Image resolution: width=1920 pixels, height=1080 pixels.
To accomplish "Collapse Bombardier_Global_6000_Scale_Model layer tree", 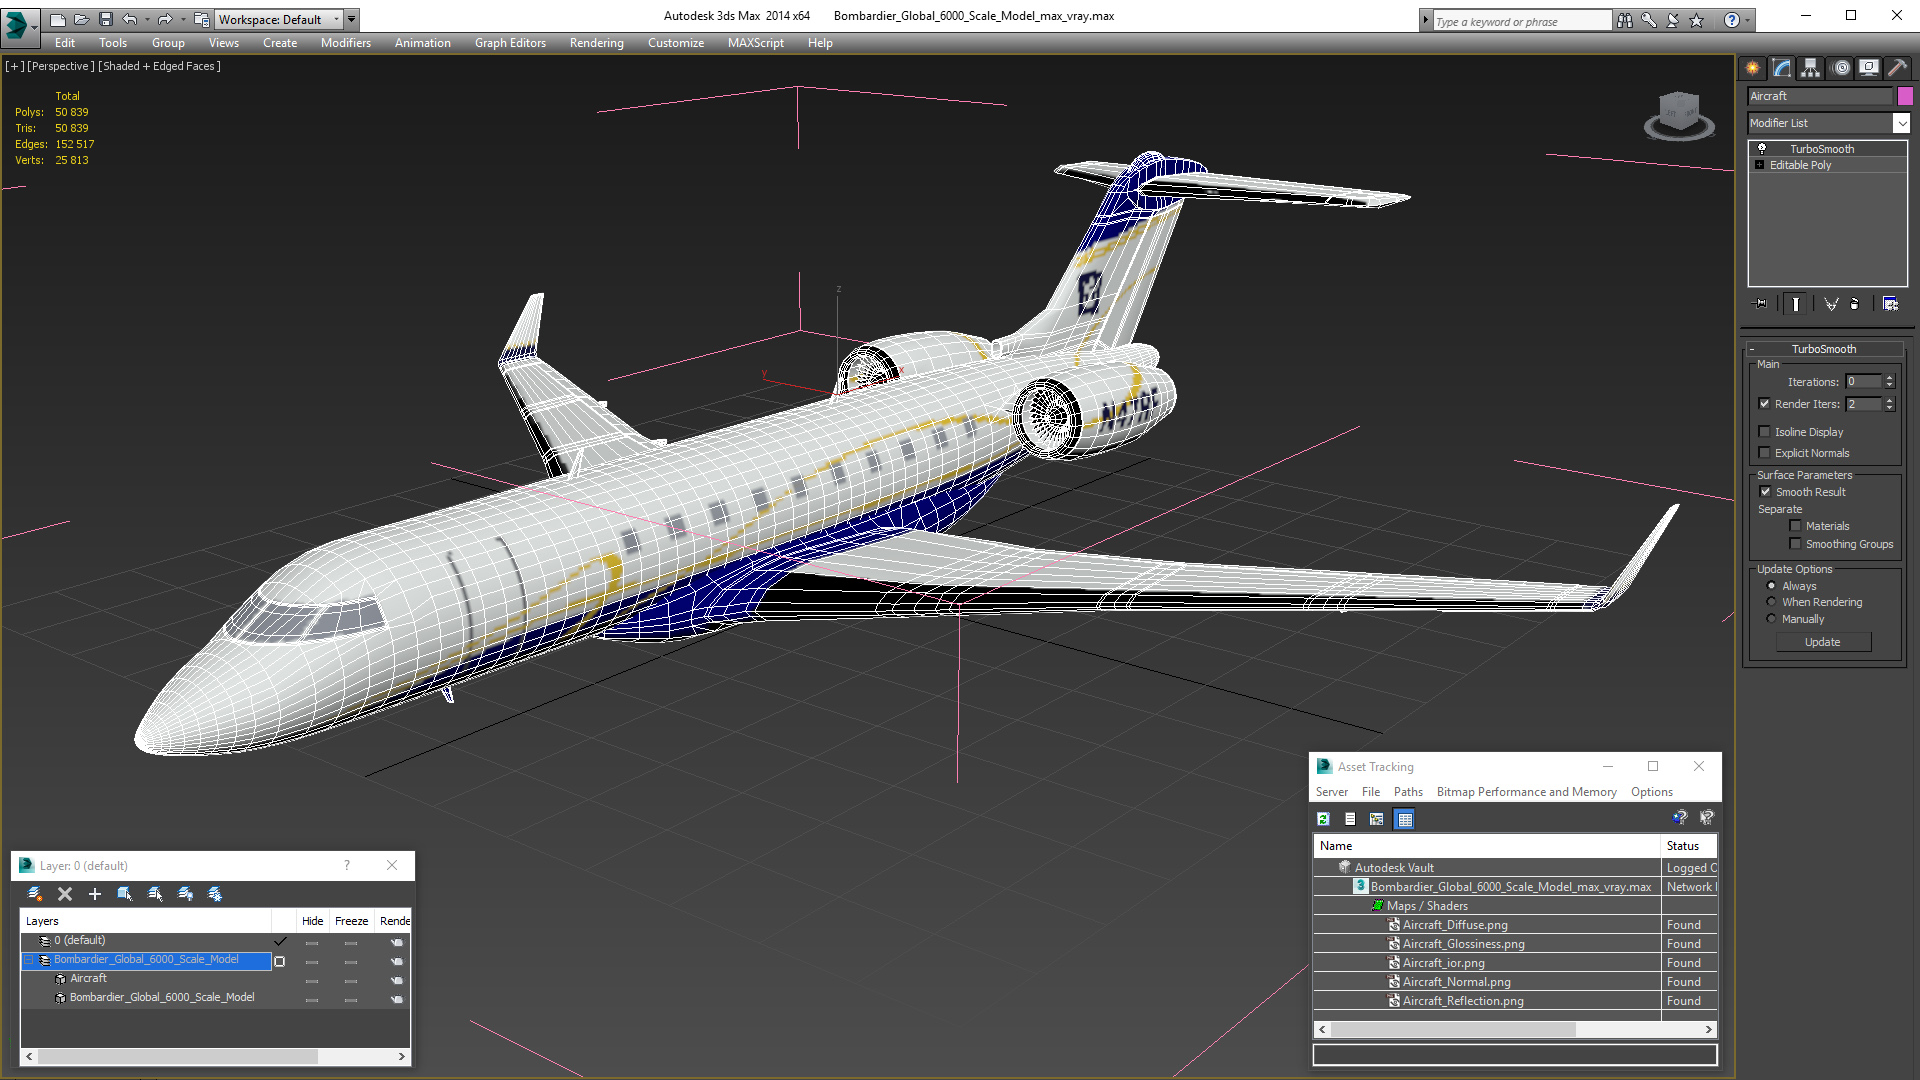I will [x=29, y=960].
